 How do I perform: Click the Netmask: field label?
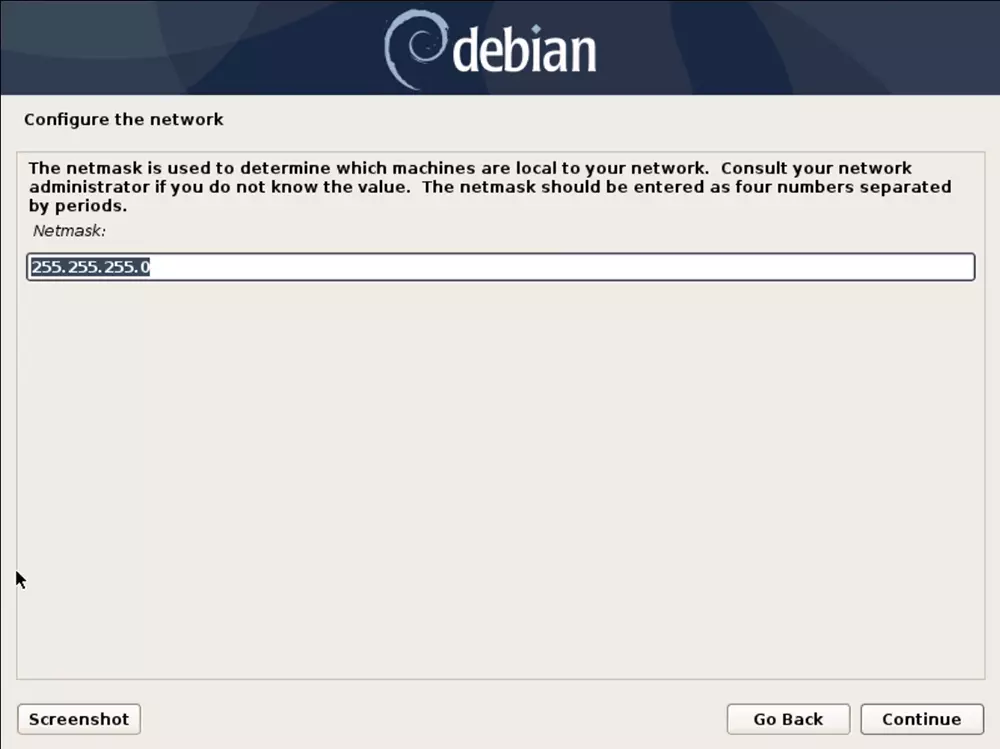point(69,231)
